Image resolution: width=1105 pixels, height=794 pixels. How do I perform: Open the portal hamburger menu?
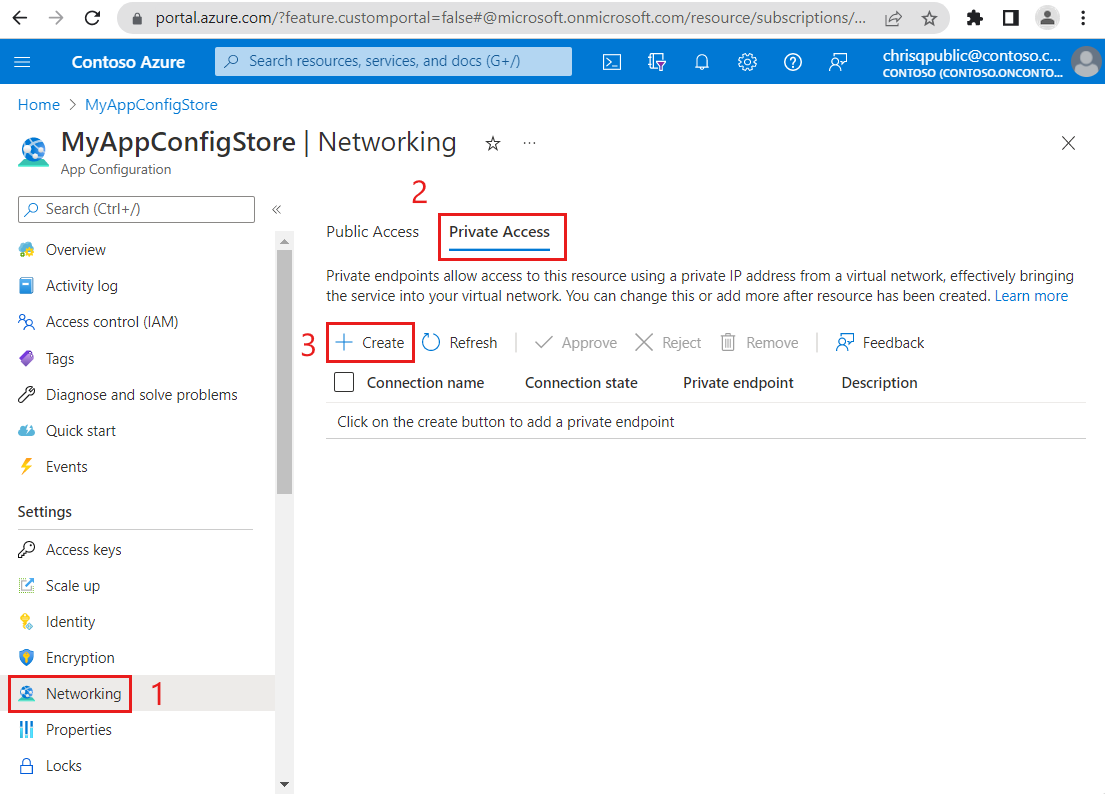(22, 61)
